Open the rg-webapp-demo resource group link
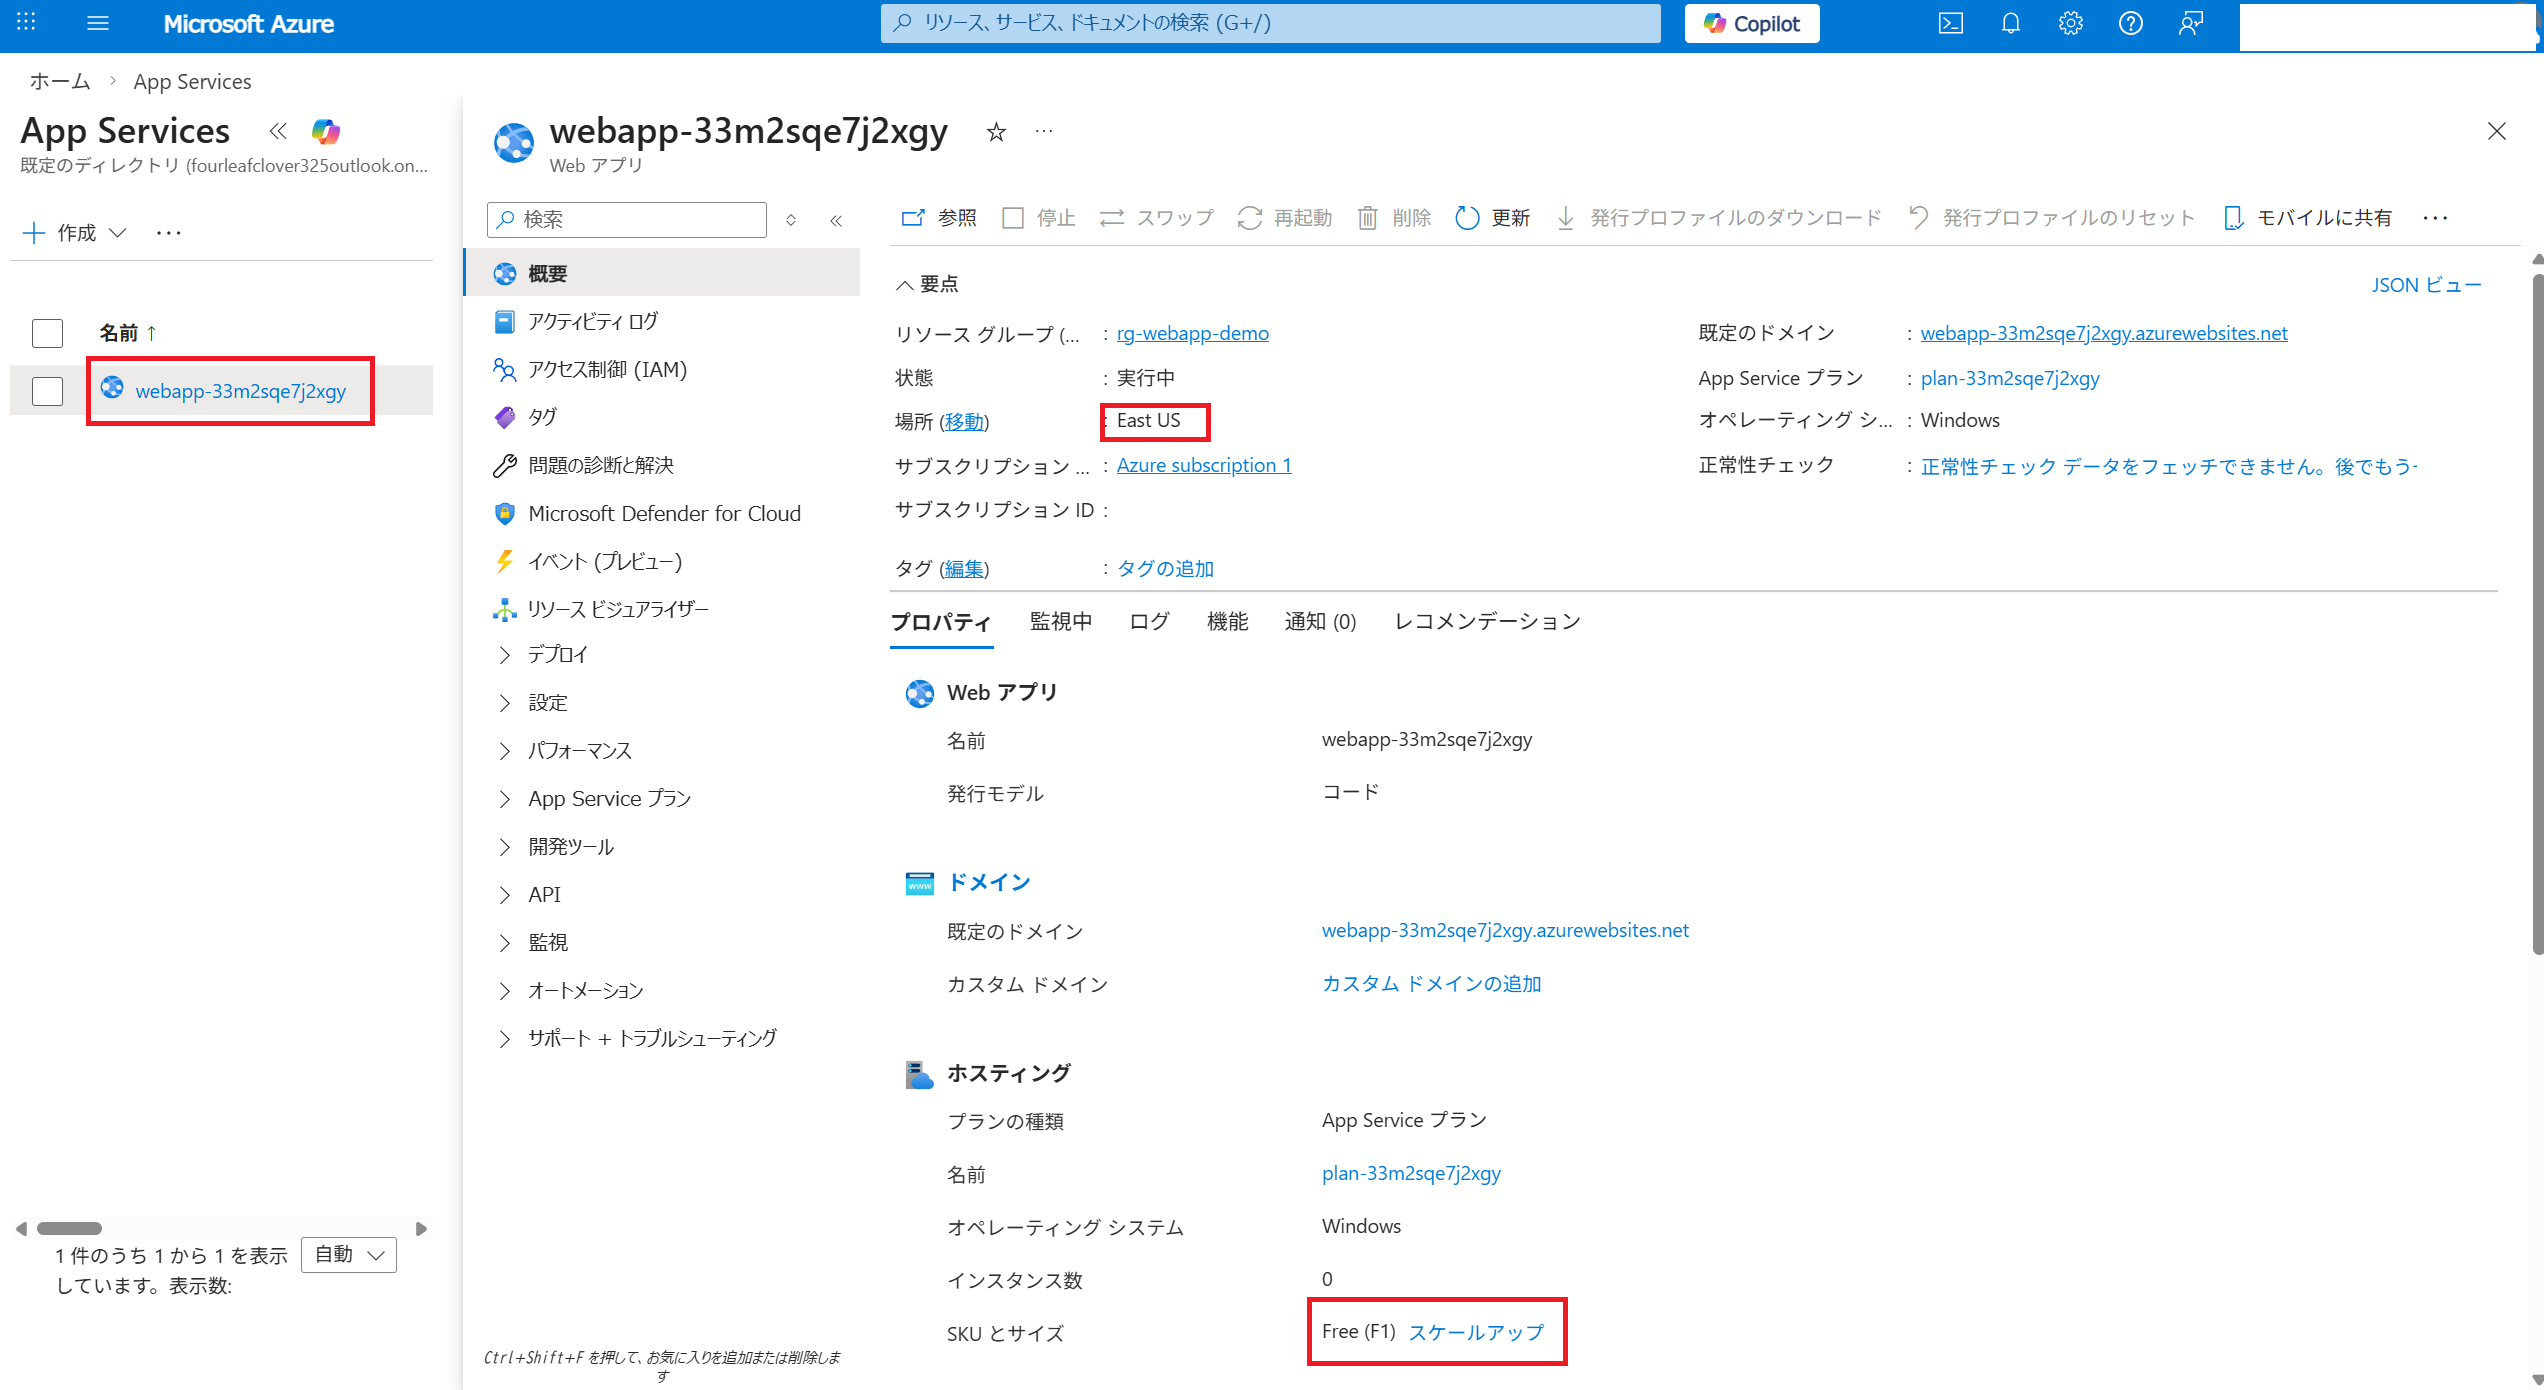The image size is (2544, 1390). click(x=1192, y=333)
